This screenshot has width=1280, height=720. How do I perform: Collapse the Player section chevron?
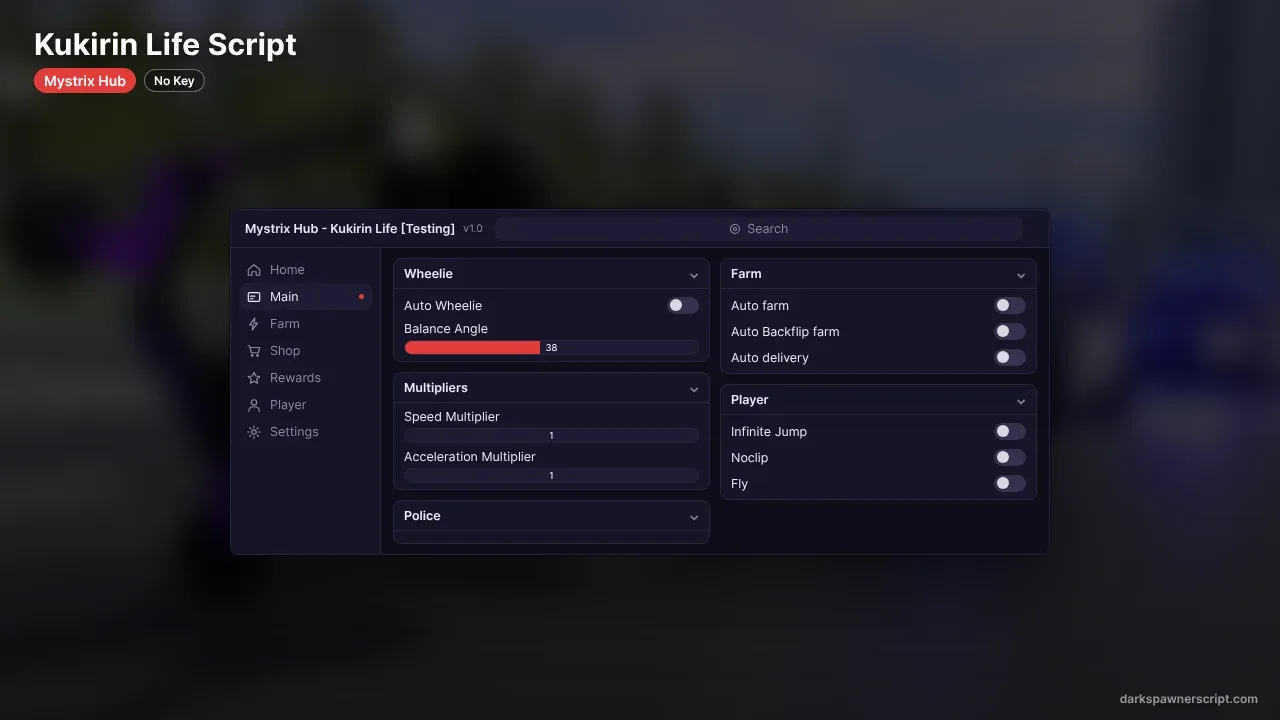pos(1021,401)
